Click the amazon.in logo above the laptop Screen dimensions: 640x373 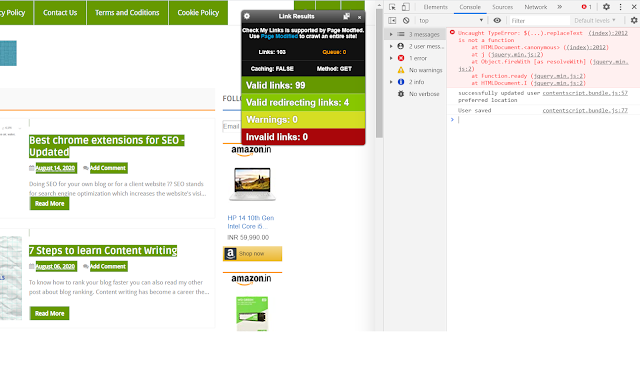pos(251,150)
